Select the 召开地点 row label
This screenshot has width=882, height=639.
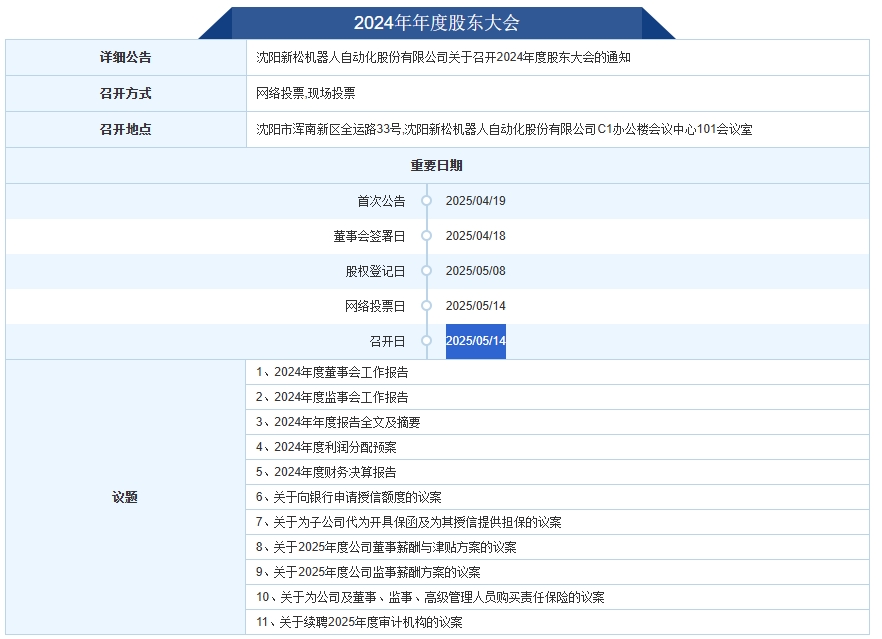tap(125, 129)
